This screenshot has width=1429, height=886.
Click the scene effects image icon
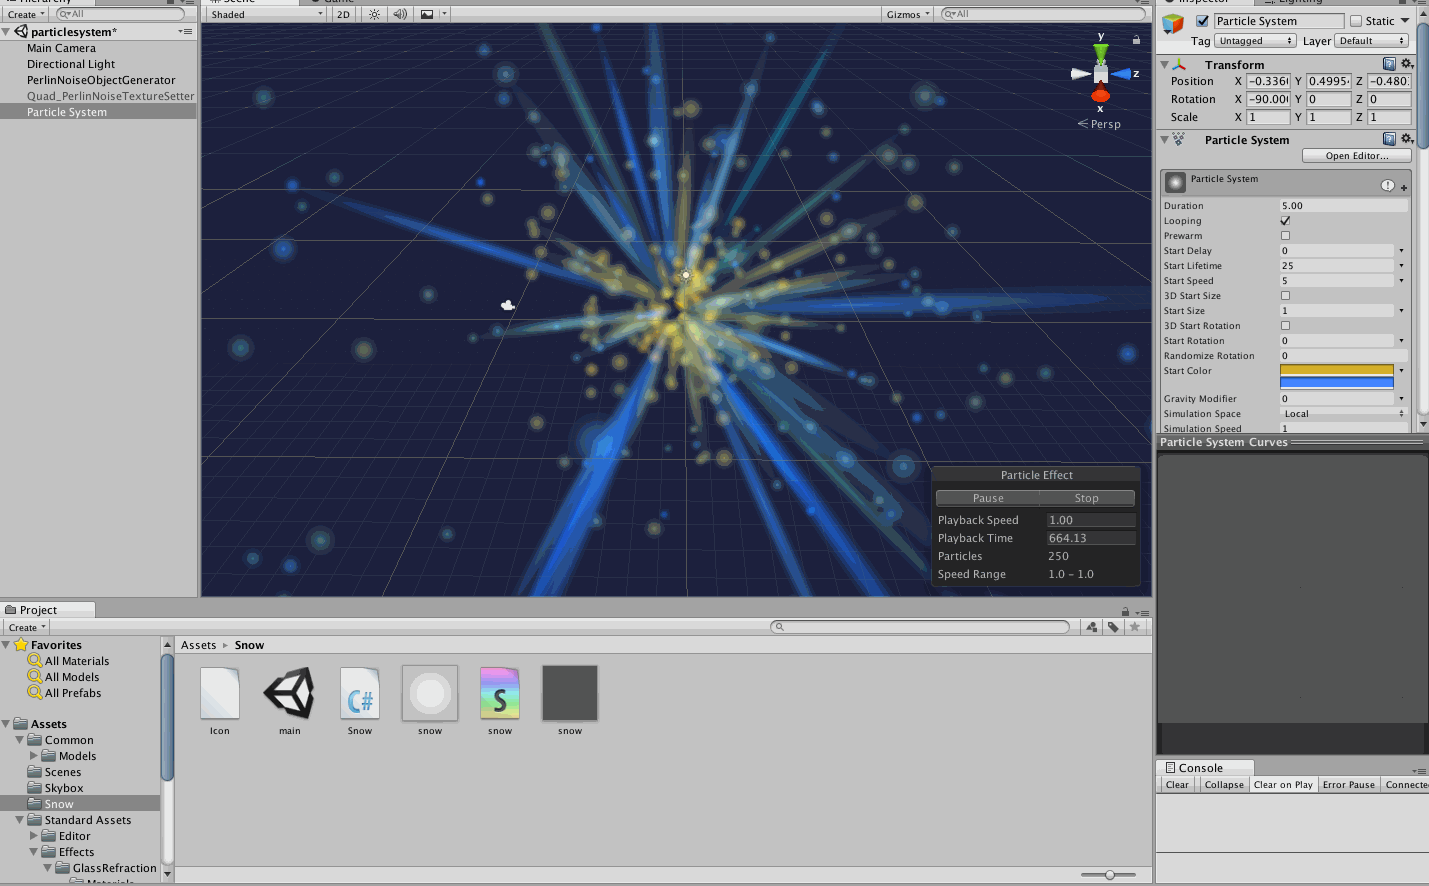click(427, 14)
